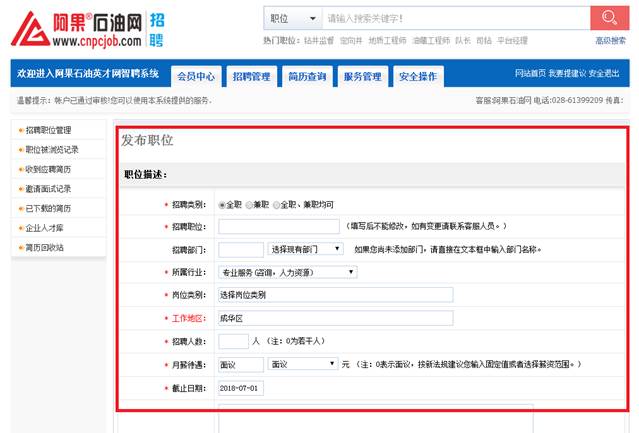
Task: Open 收到应聘简历 in the sidebar
Action: point(48,169)
